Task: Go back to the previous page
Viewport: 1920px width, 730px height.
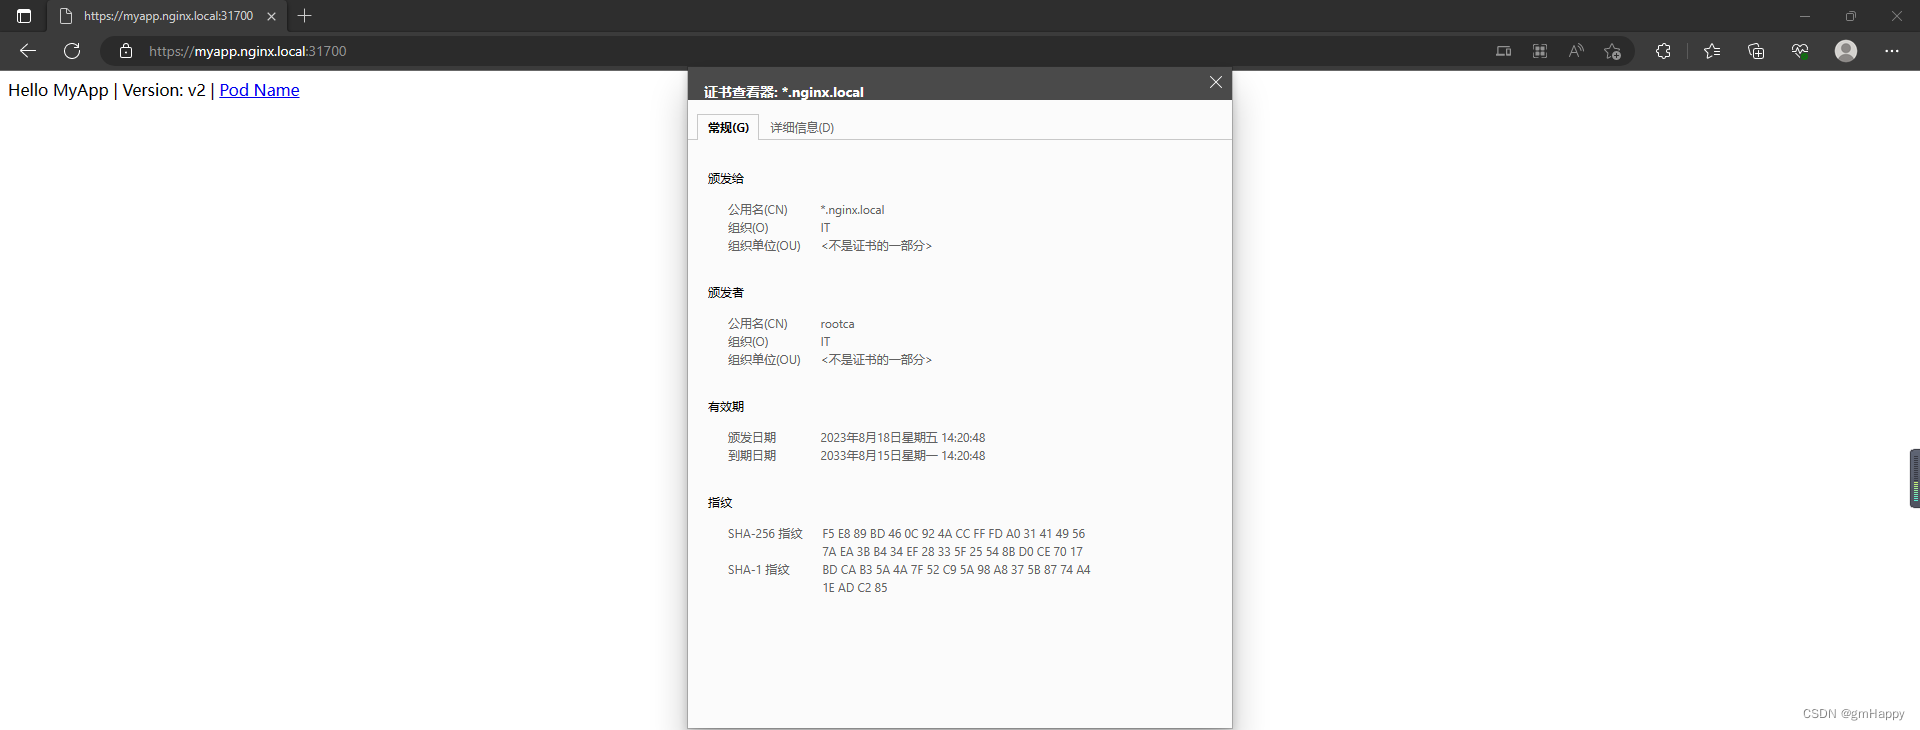Action: [x=28, y=51]
